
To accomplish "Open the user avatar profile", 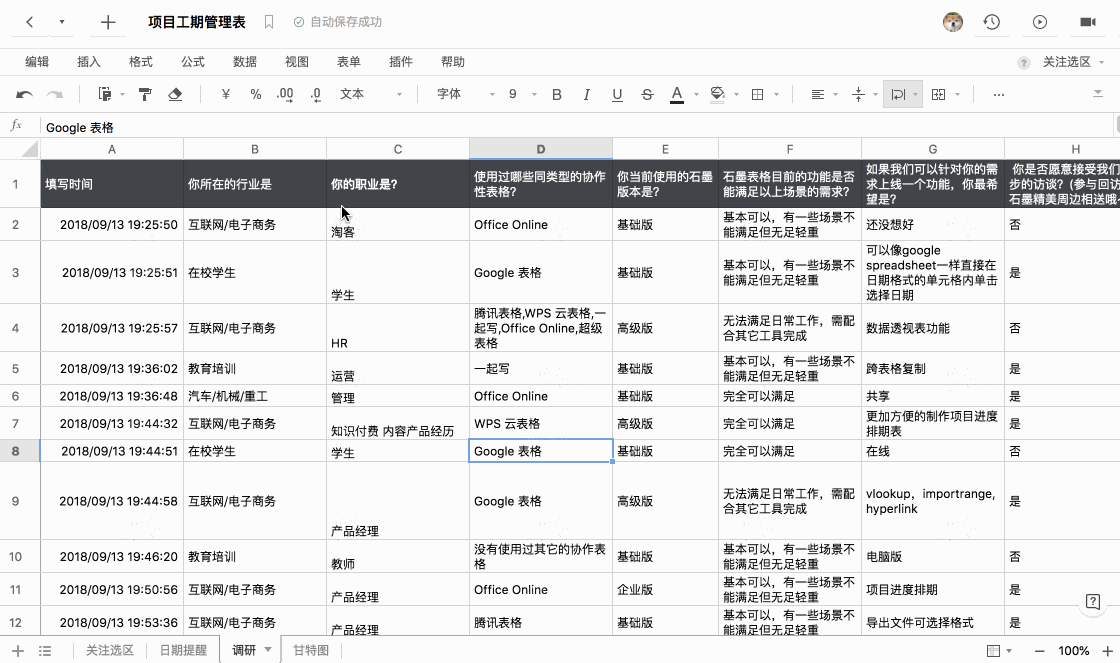I will [952, 22].
